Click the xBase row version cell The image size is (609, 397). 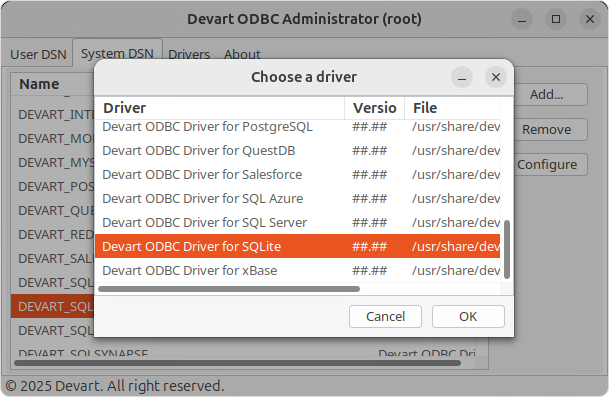(x=369, y=270)
